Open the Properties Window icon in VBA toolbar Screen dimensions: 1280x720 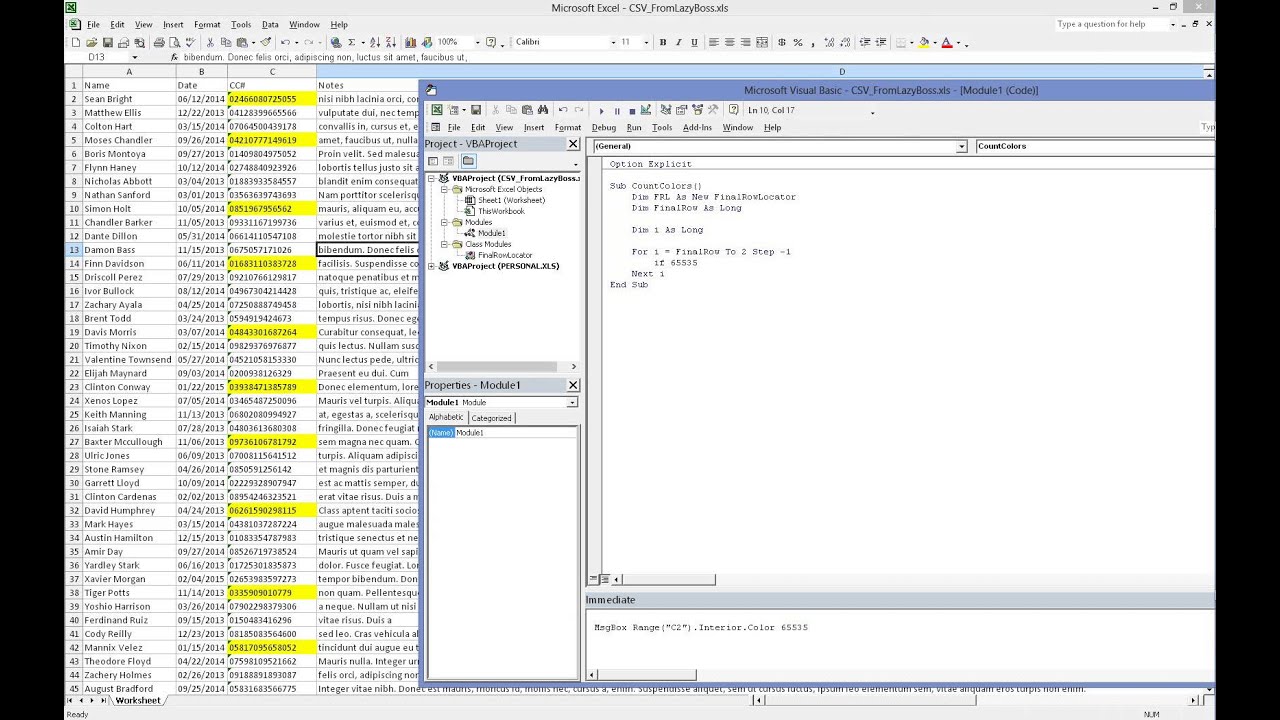click(x=682, y=110)
